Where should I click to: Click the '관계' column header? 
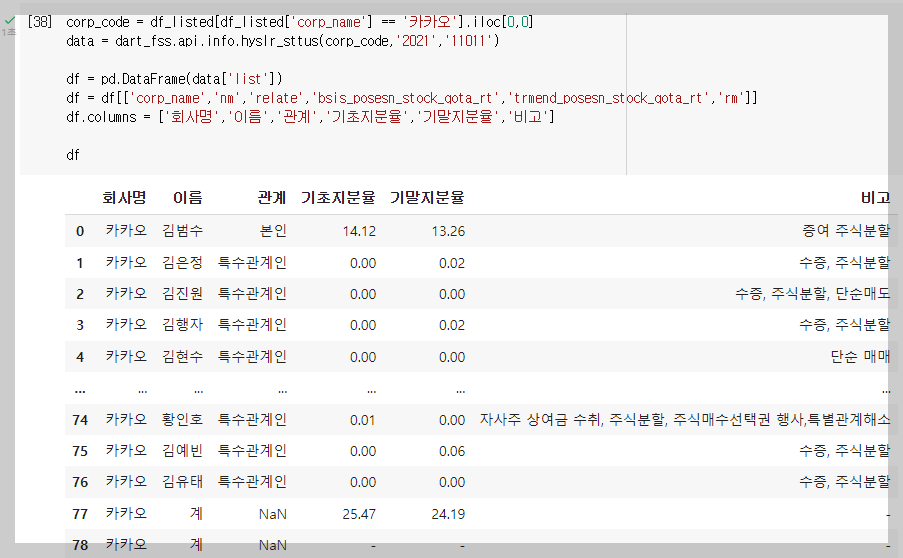pos(271,198)
